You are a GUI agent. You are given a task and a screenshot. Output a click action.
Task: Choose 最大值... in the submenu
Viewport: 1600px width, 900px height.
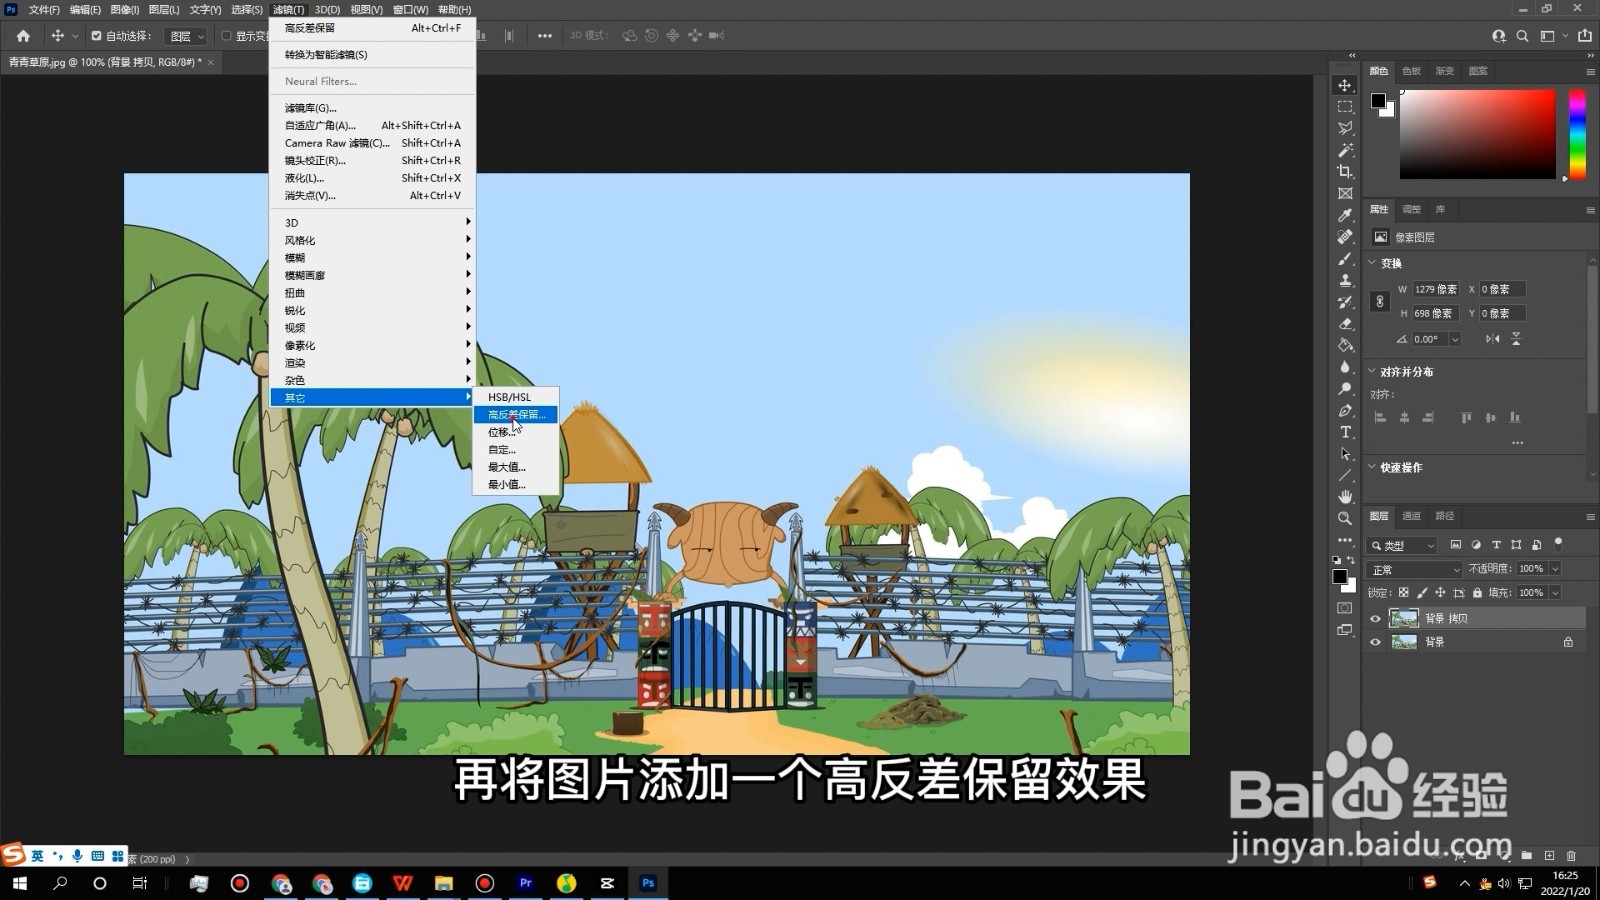(516, 467)
